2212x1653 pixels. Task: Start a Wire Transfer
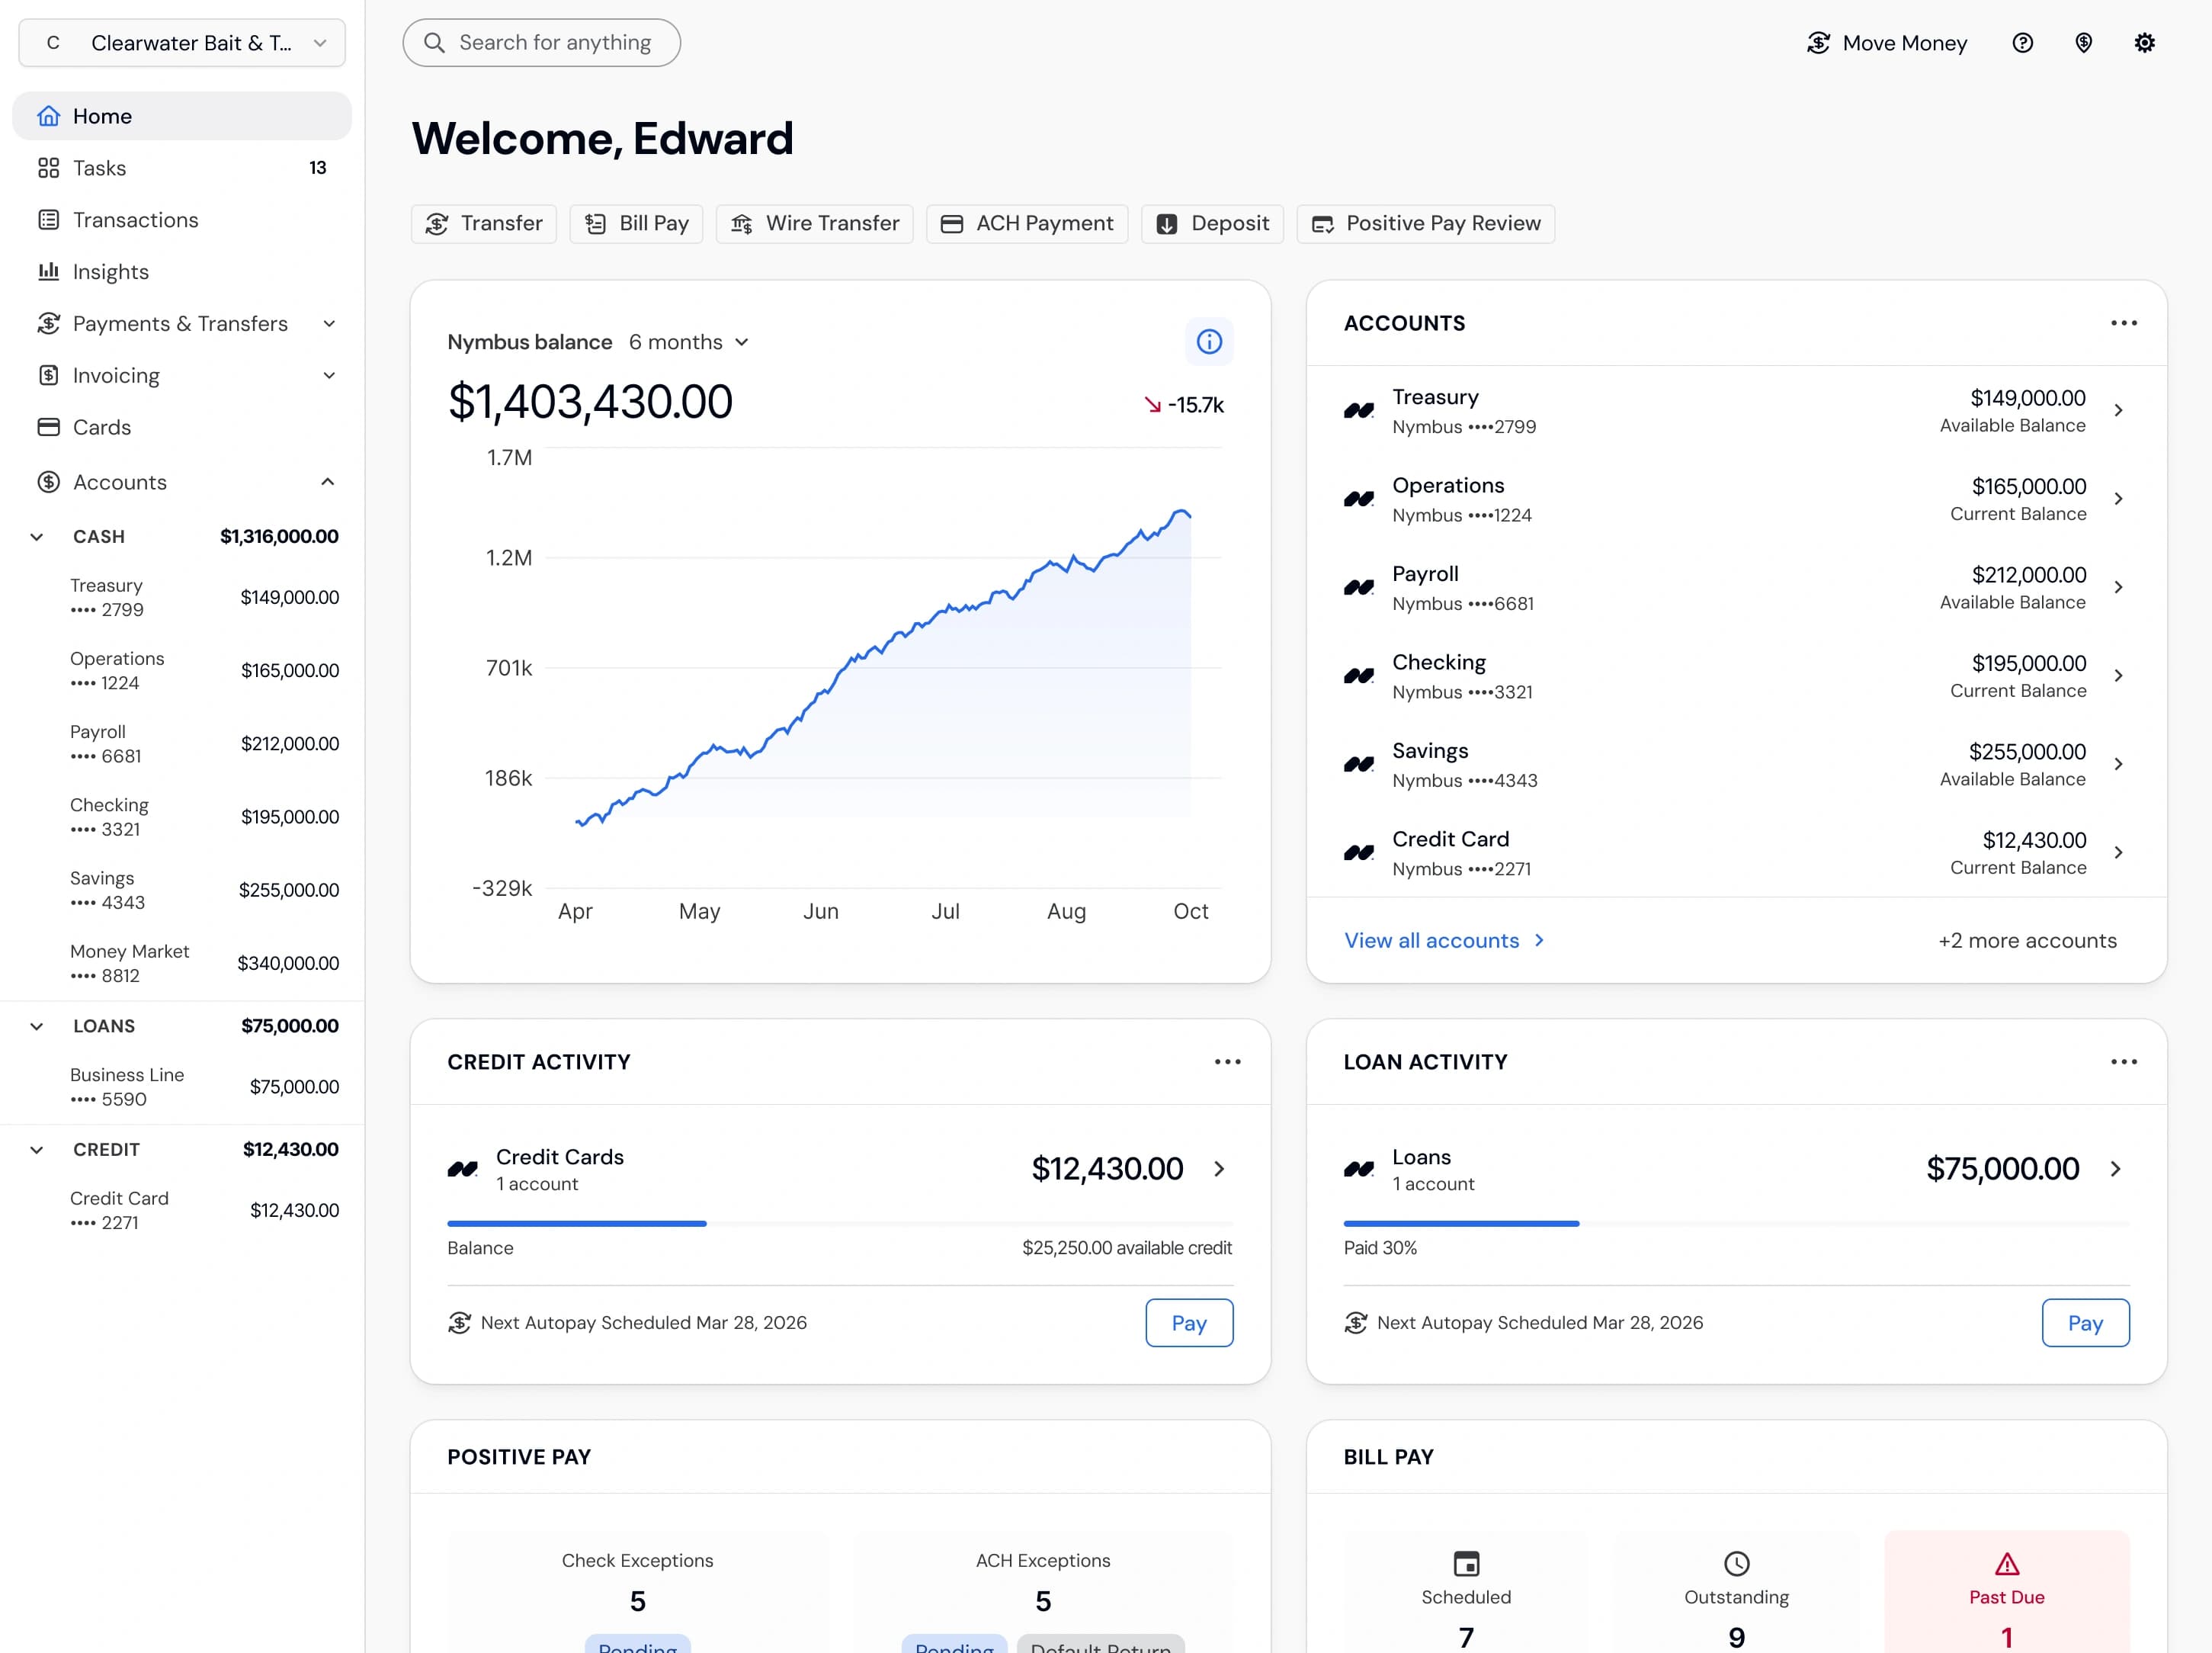(x=814, y=224)
